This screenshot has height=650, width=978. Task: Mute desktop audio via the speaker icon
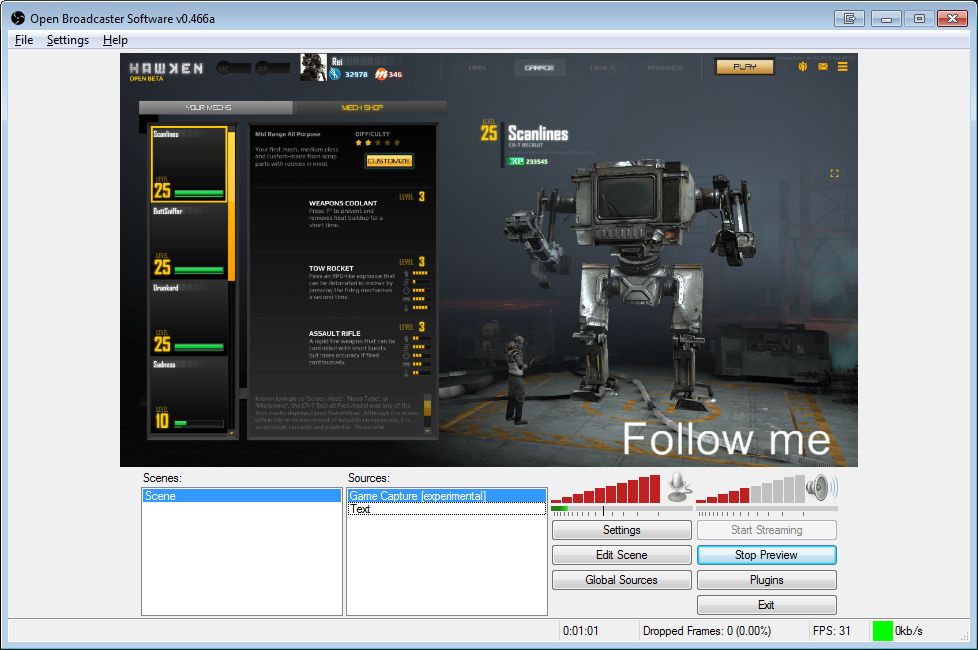coord(820,487)
